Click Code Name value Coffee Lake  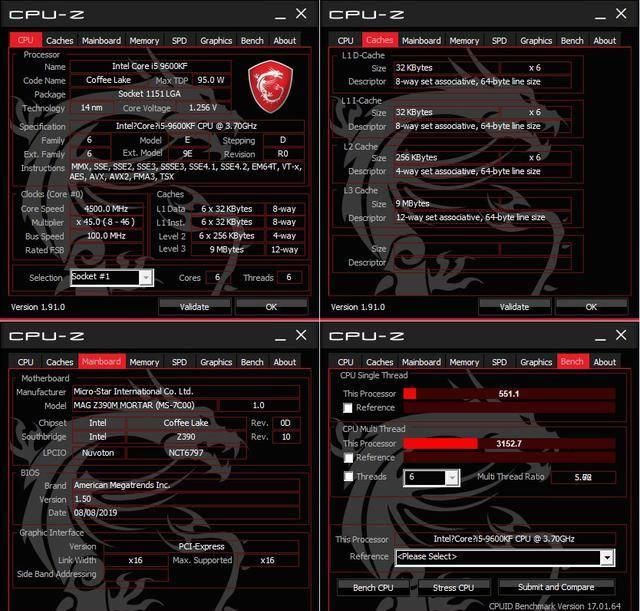click(x=109, y=80)
